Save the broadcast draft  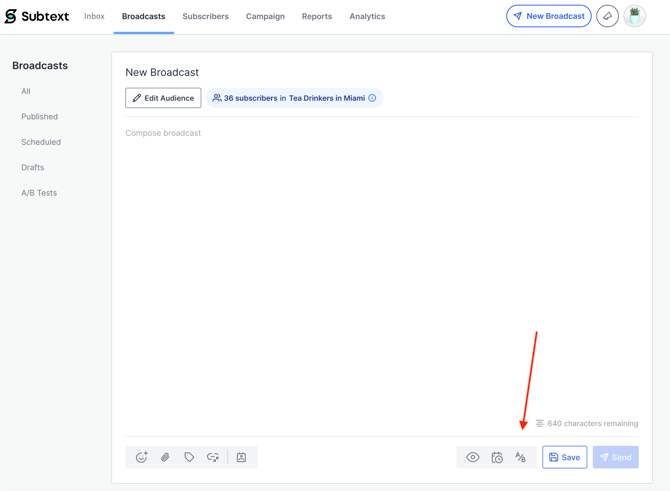(564, 457)
